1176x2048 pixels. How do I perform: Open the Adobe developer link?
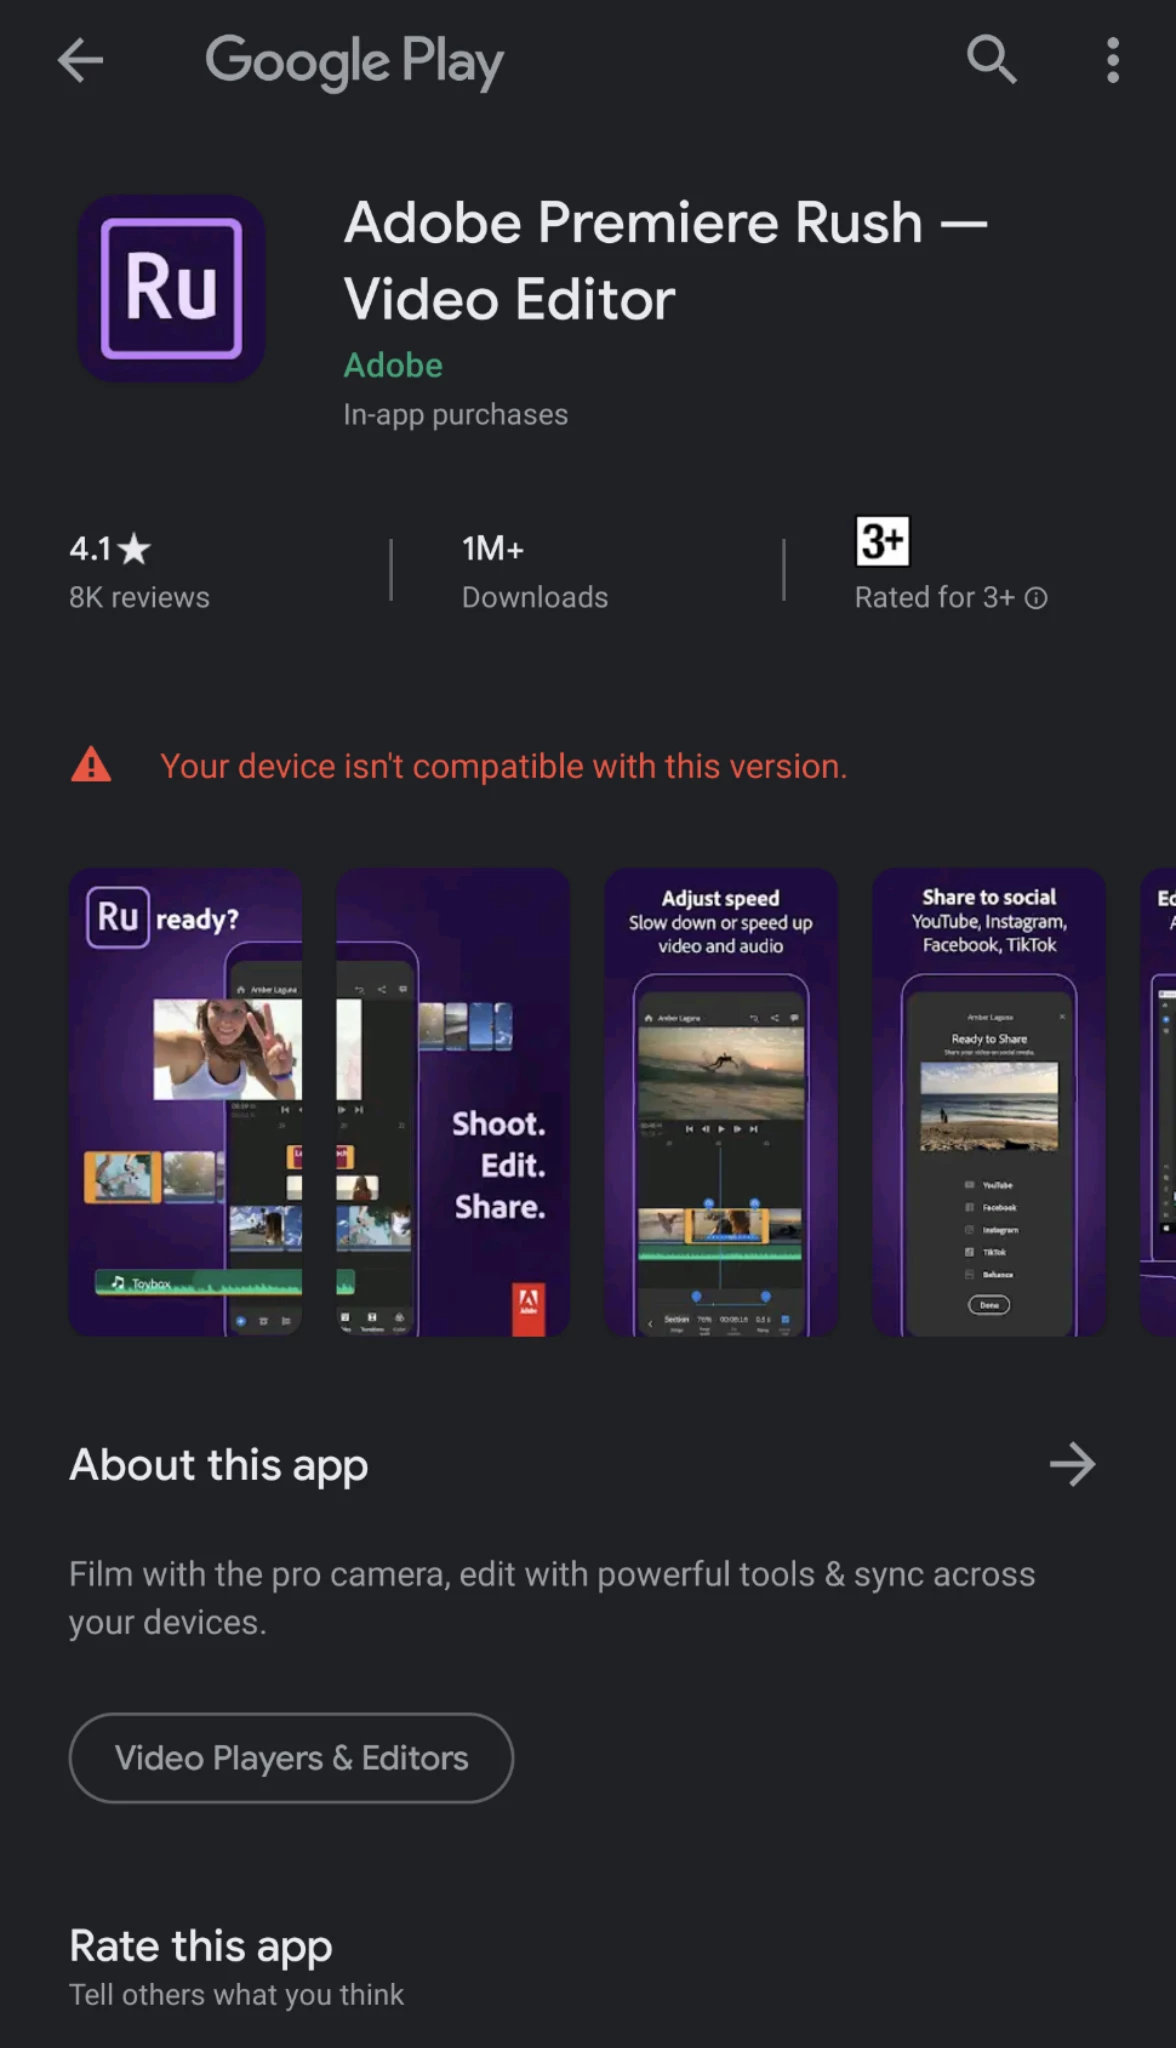coord(393,365)
